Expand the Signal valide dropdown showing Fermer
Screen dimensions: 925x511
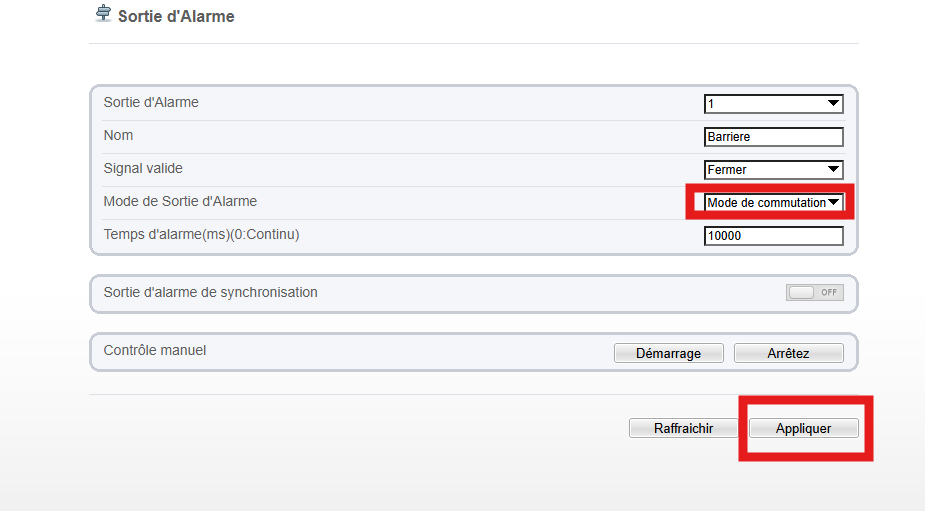click(x=773, y=170)
